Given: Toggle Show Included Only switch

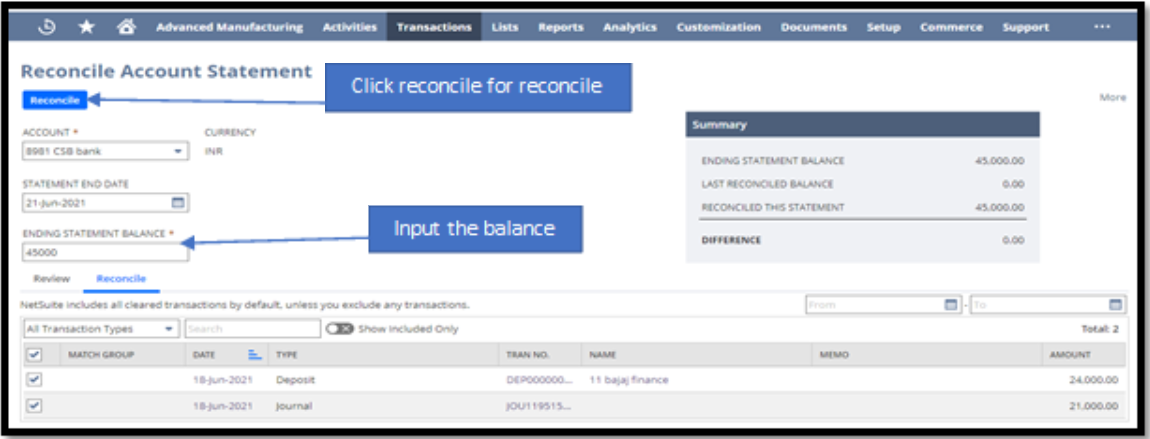Looking at the screenshot, I should click(x=339, y=328).
